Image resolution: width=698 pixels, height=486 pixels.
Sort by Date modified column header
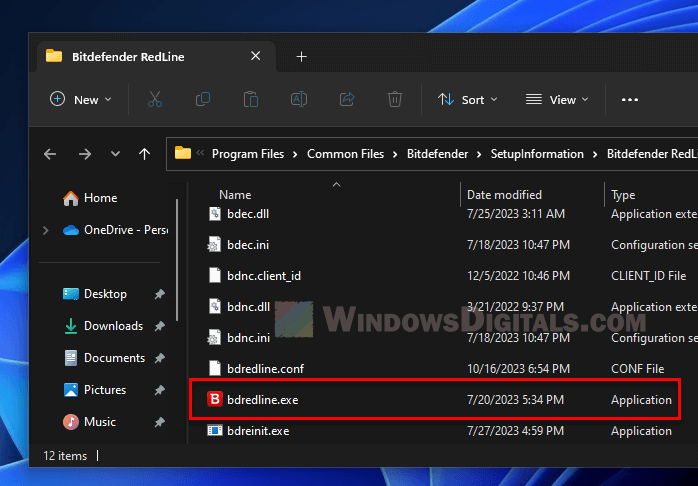[x=504, y=195]
